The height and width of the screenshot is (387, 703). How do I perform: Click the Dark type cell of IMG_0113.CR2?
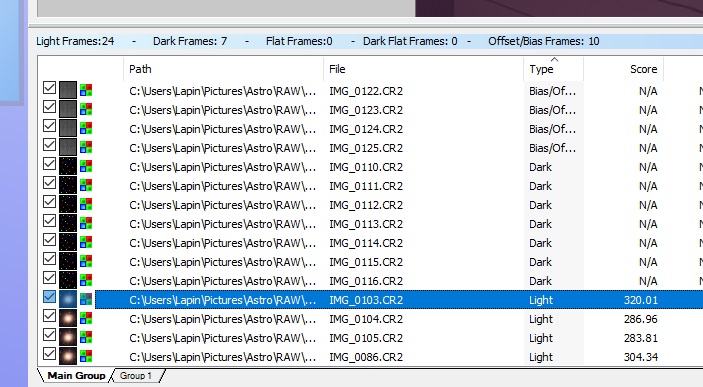click(x=540, y=224)
